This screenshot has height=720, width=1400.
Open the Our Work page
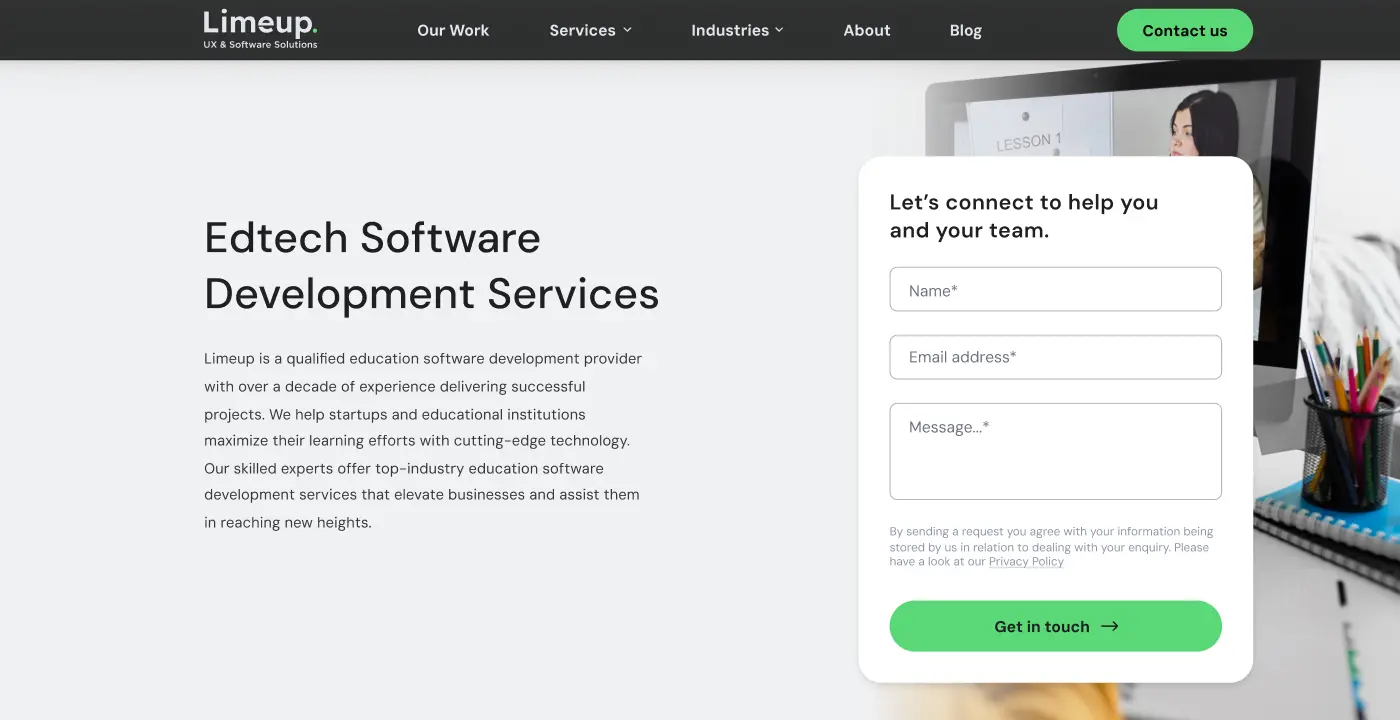tap(453, 30)
